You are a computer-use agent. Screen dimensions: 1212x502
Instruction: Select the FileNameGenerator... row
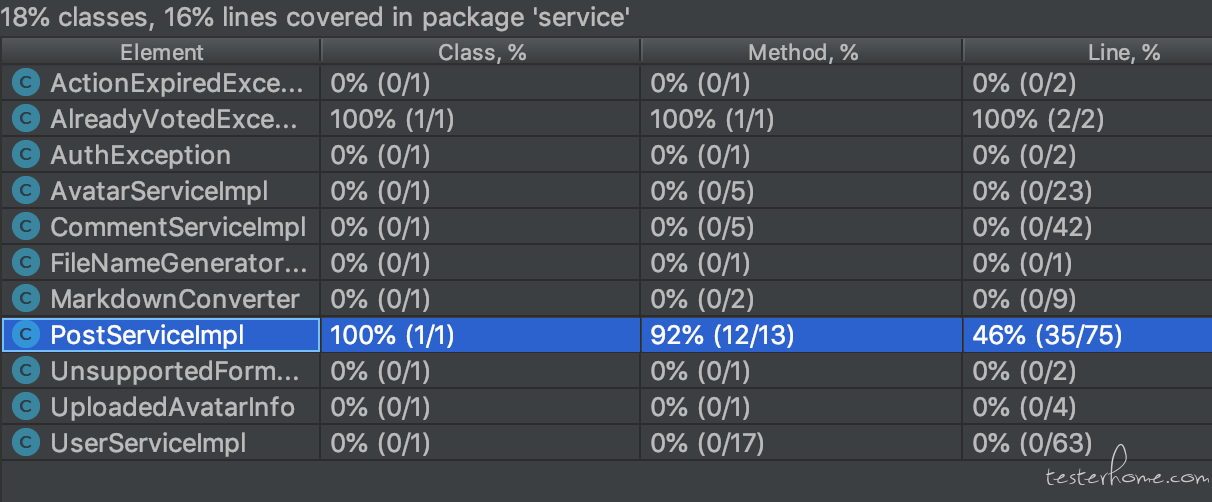tap(606, 263)
